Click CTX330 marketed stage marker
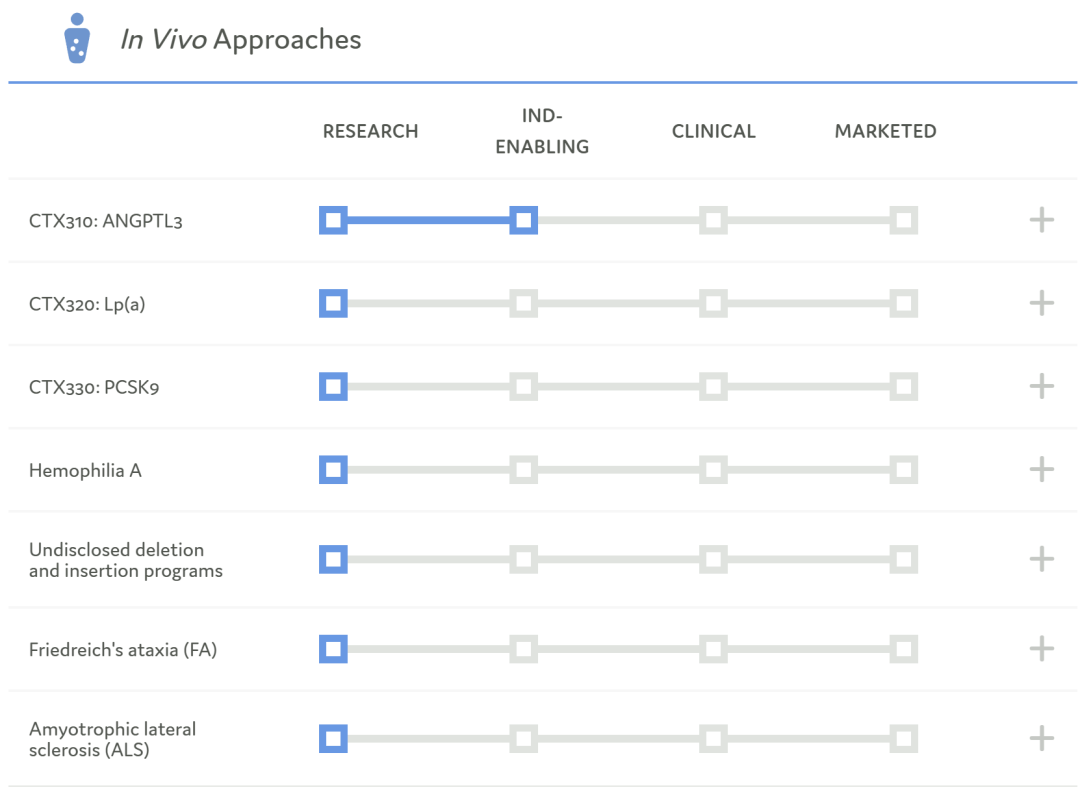This screenshot has height=792, width=1080. pos(903,386)
